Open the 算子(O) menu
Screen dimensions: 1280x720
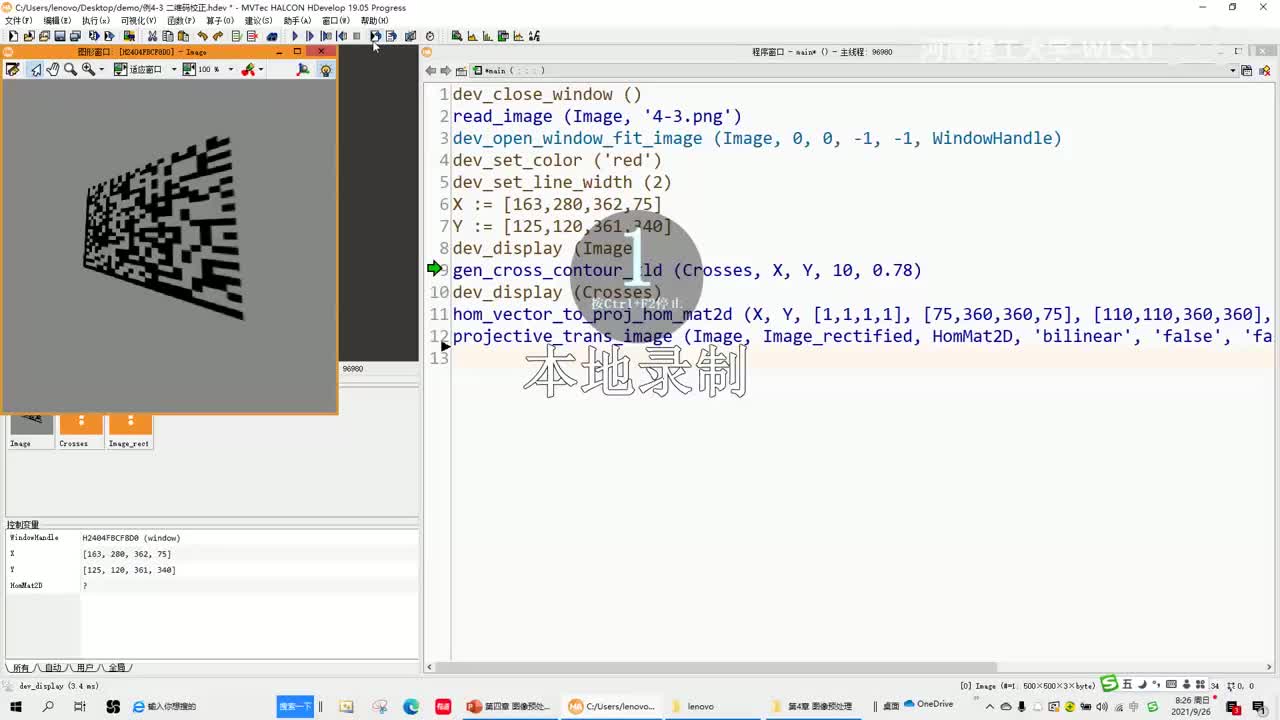219,20
